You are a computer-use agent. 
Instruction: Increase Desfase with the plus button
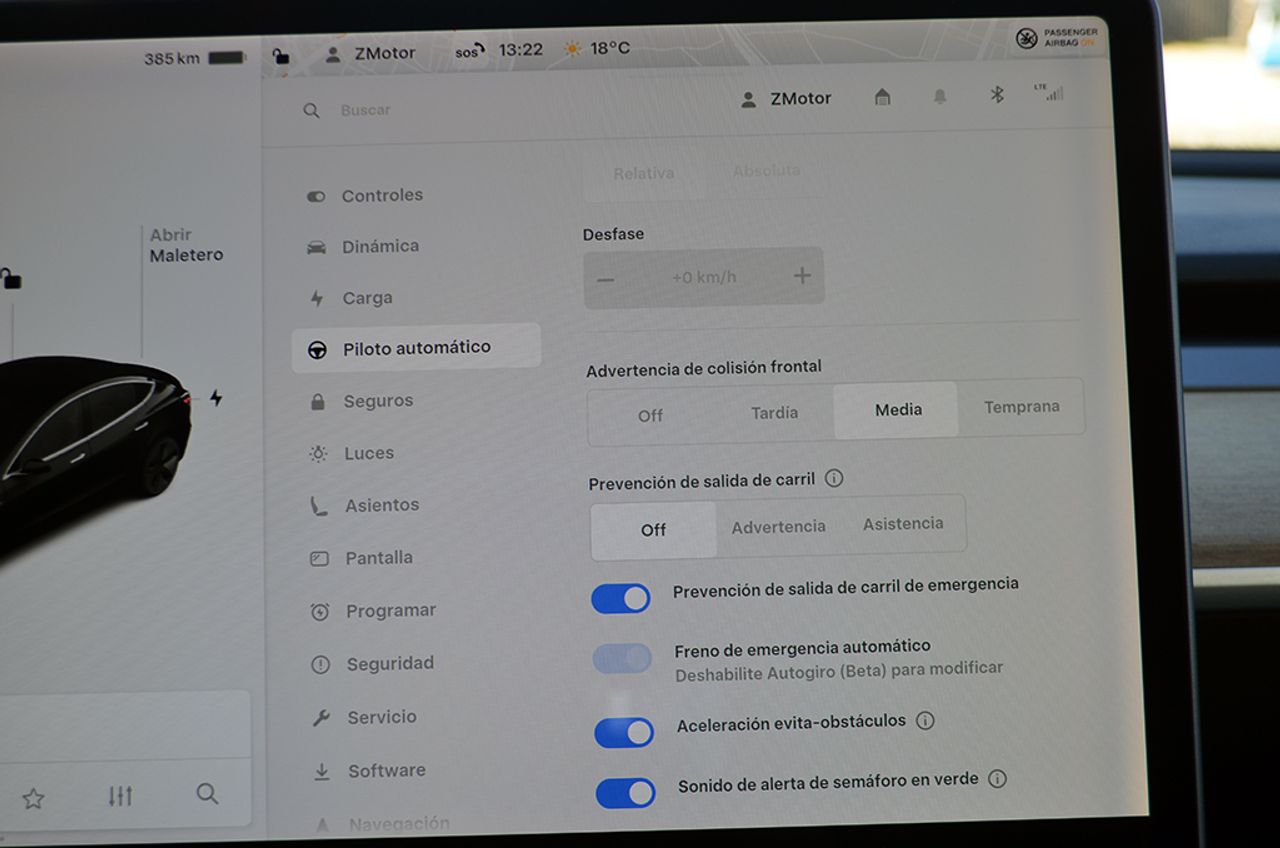point(802,276)
